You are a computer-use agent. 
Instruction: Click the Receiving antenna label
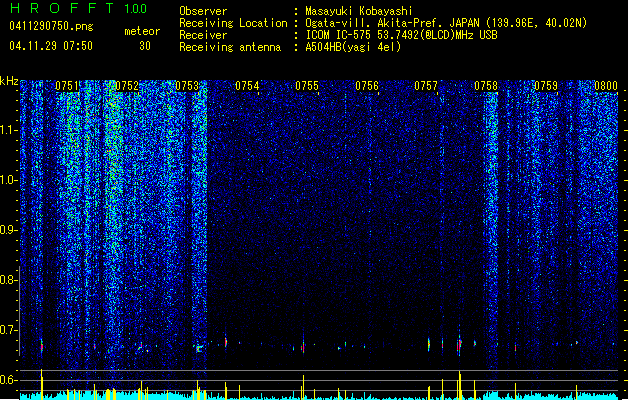click(x=230, y=47)
